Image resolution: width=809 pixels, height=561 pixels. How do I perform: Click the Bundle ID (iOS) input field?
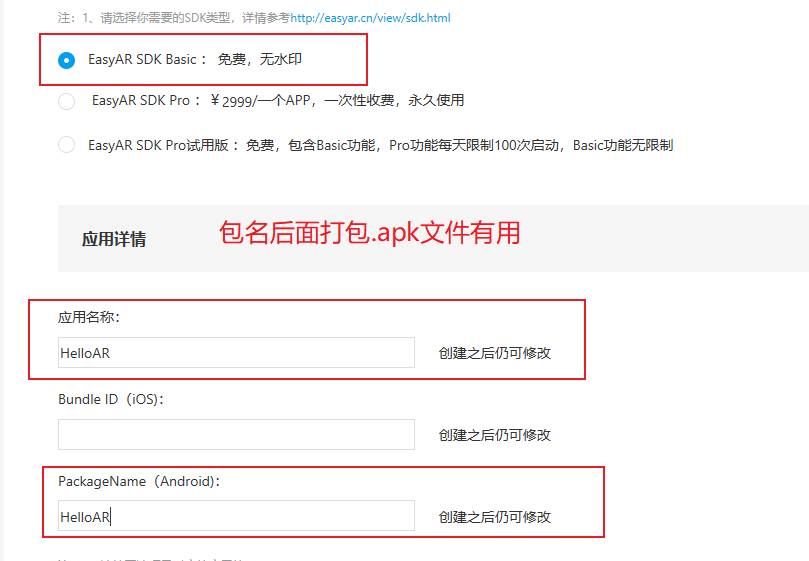[236, 435]
